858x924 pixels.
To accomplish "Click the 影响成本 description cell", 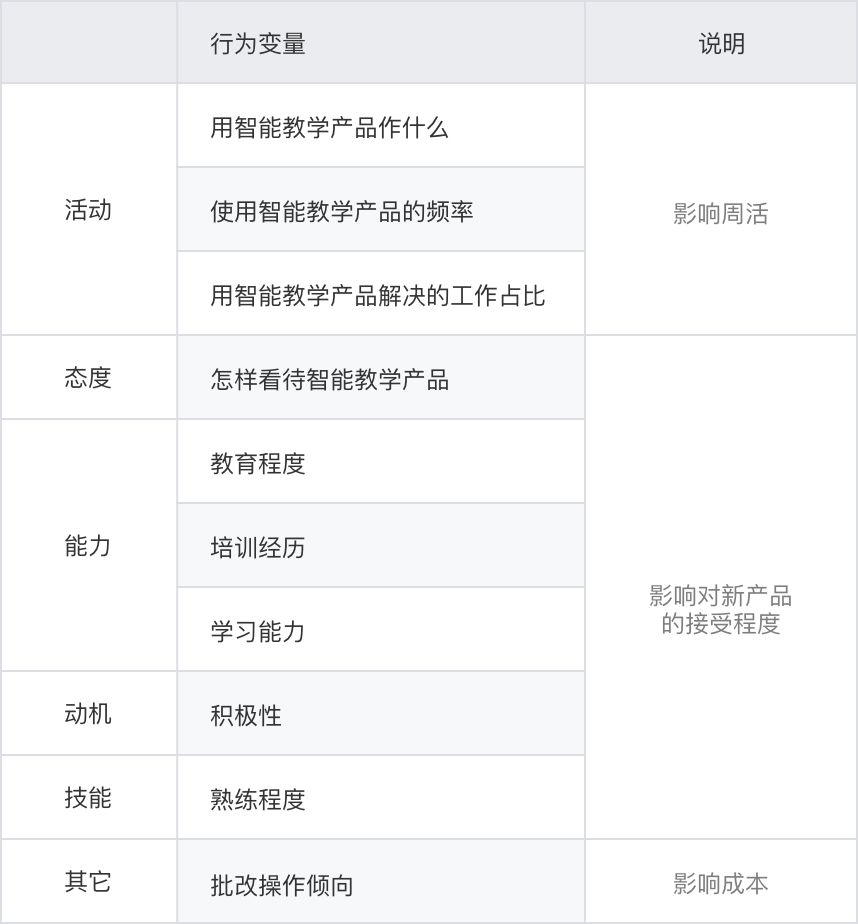I will click(x=721, y=884).
